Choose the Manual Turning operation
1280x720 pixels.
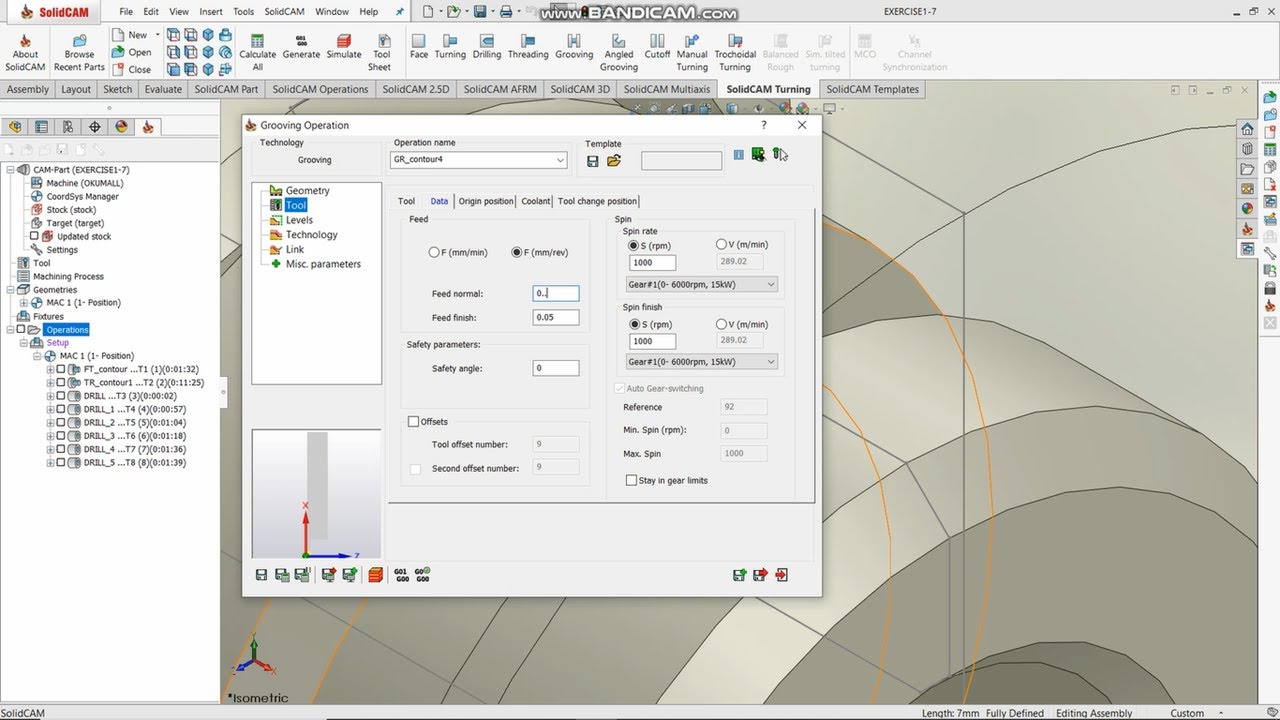[x=692, y=53]
